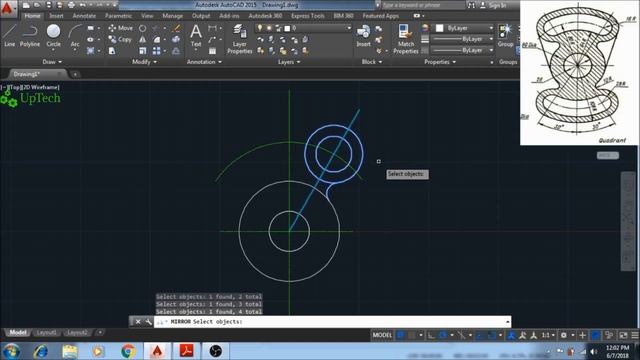Open the linetype ByLayer dropdown

coord(463,50)
